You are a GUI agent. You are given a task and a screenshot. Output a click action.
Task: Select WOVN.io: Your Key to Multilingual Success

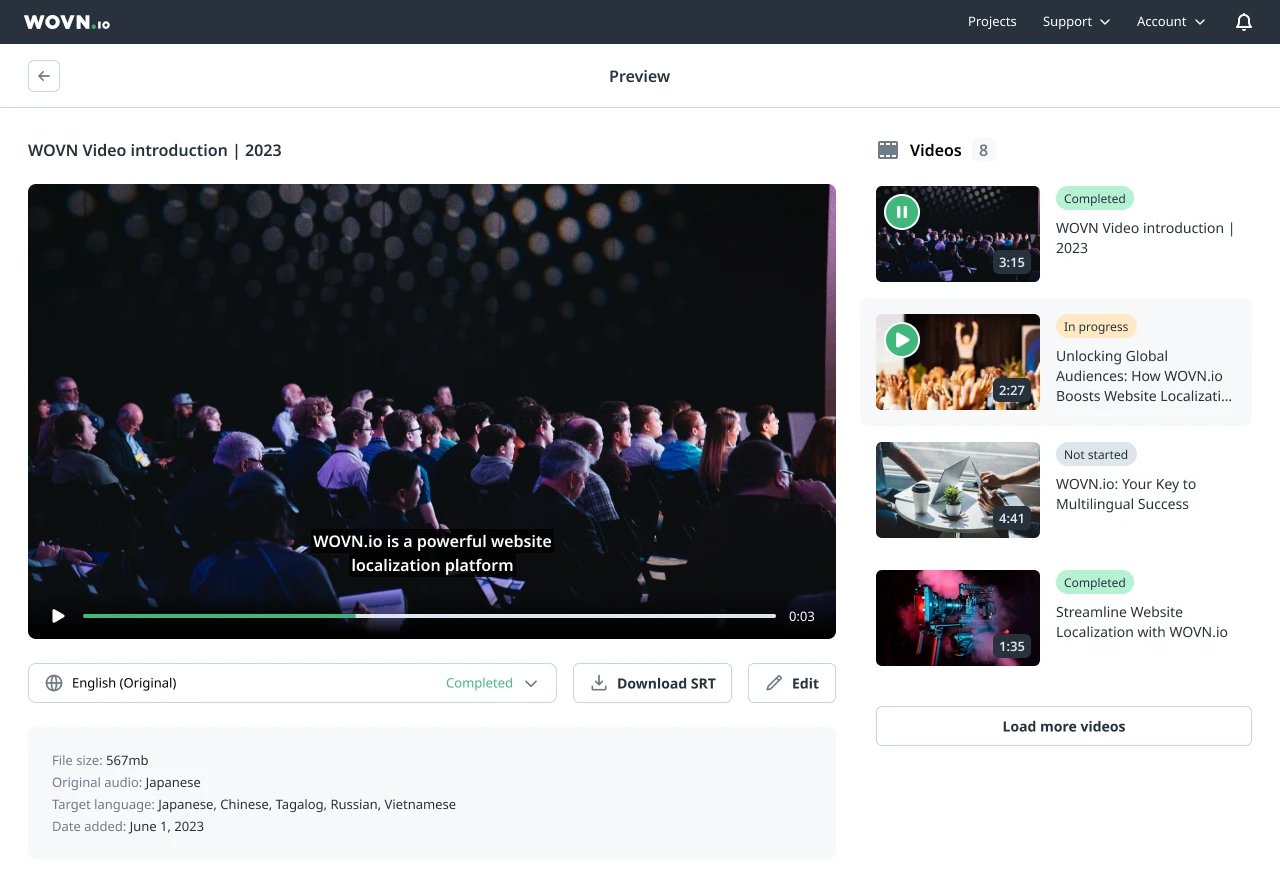coord(1126,494)
